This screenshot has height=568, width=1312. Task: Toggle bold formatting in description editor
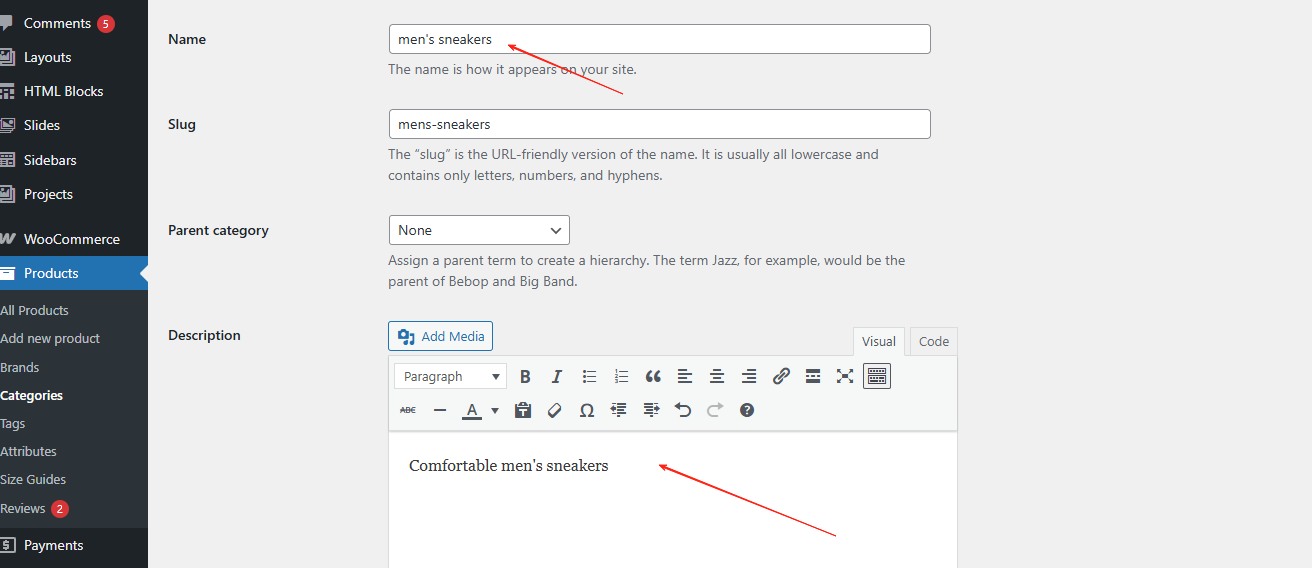tap(525, 377)
